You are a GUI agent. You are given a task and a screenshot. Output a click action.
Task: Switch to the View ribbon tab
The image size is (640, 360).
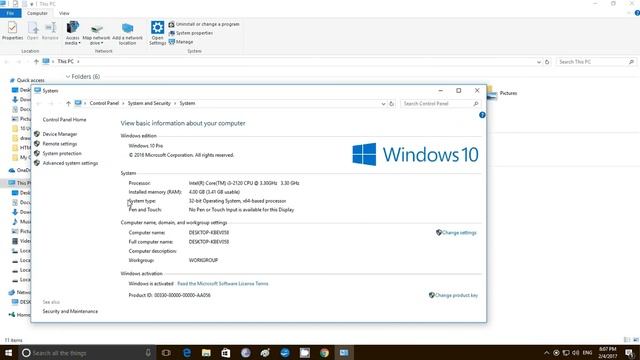point(64,13)
